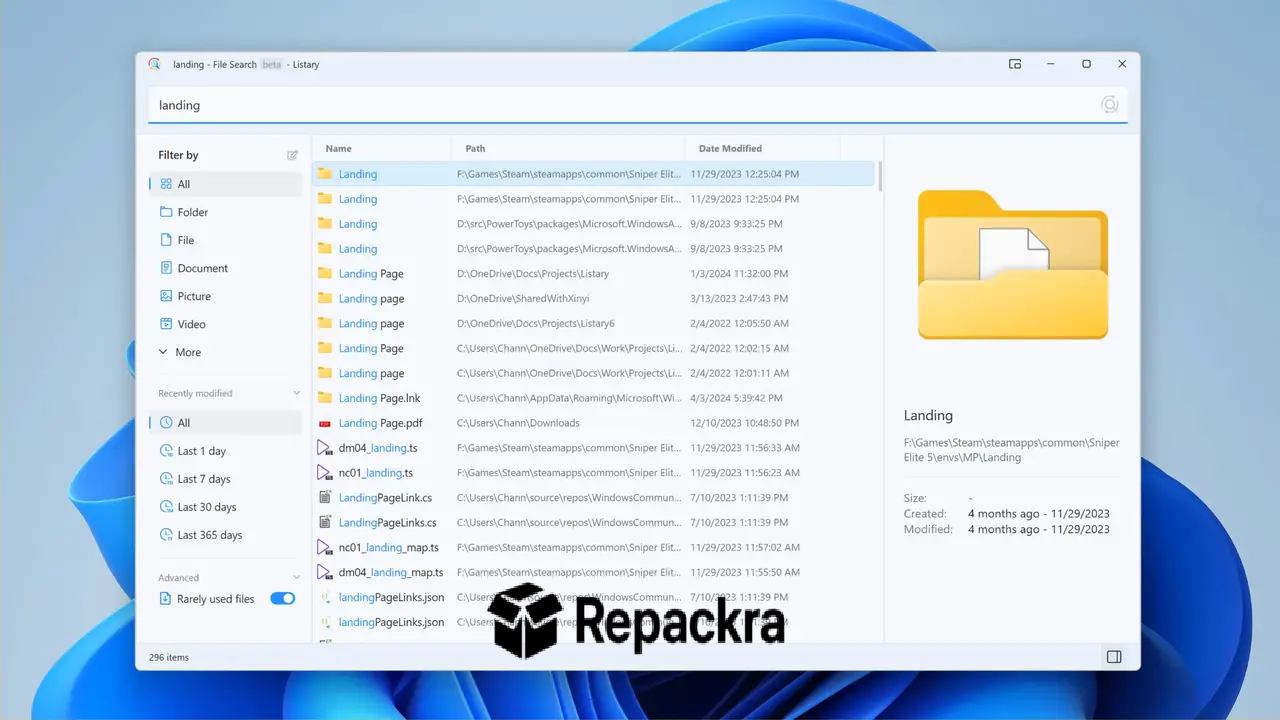Select the All filter under Filter by
The height and width of the screenshot is (720, 1280).
(x=225, y=184)
